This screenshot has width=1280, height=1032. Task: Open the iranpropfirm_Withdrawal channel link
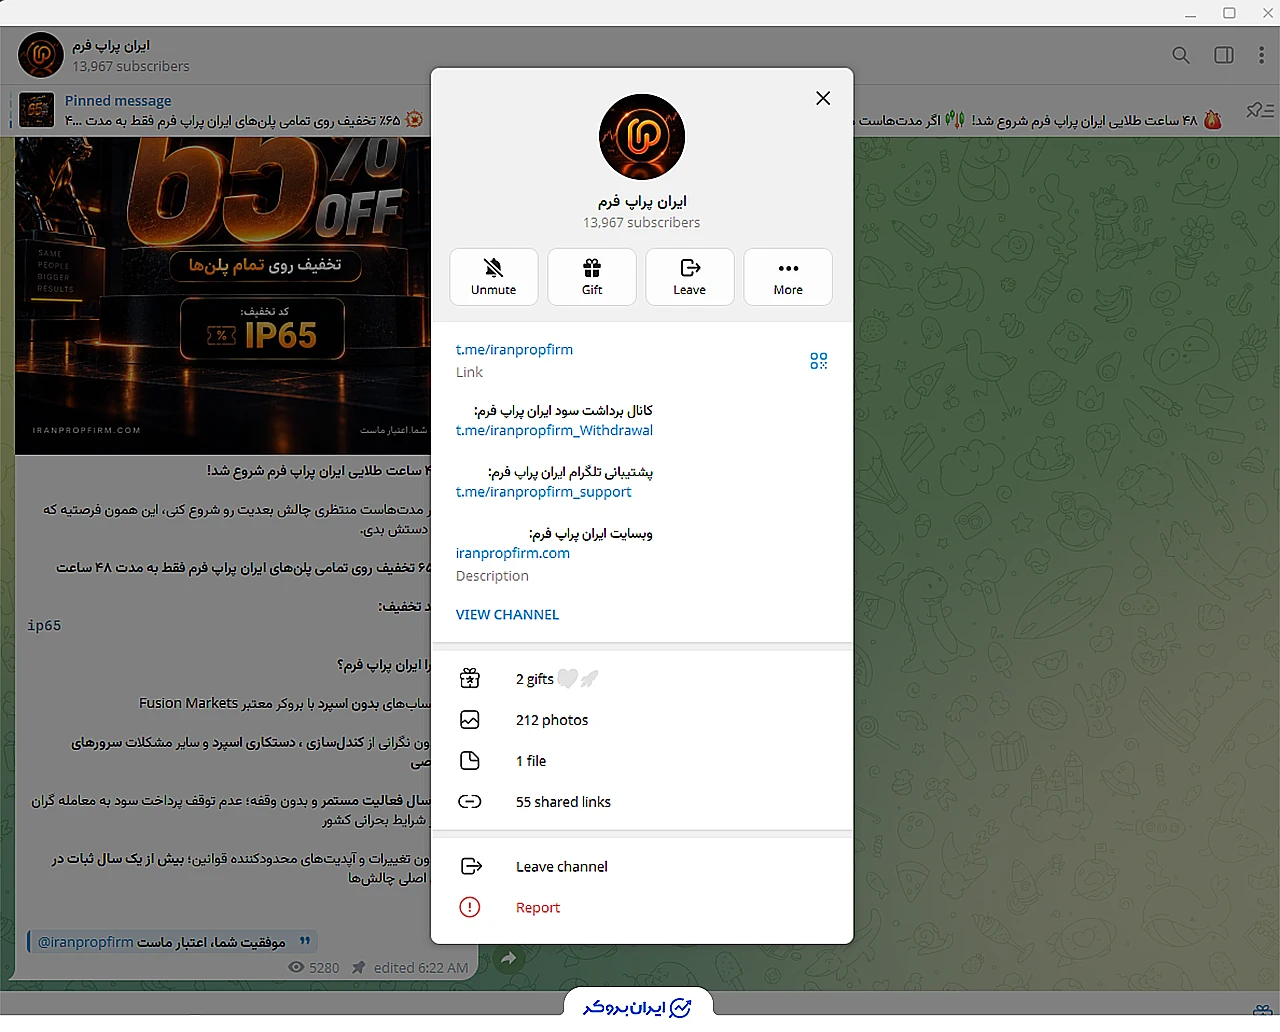(554, 431)
